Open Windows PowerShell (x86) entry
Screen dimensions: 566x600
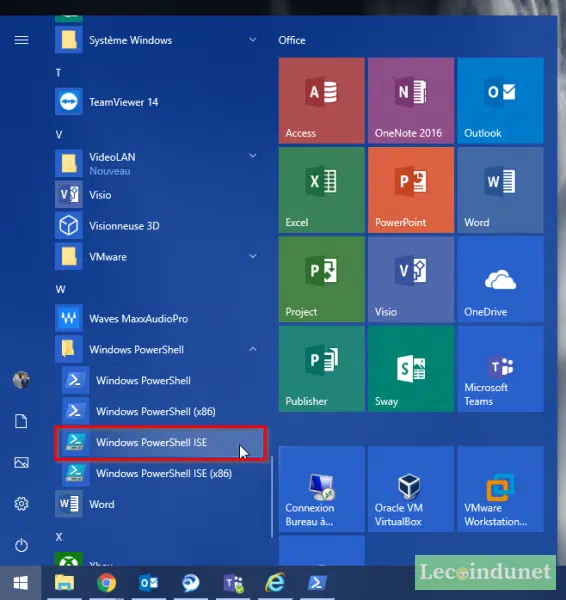[x=163, y=412]
